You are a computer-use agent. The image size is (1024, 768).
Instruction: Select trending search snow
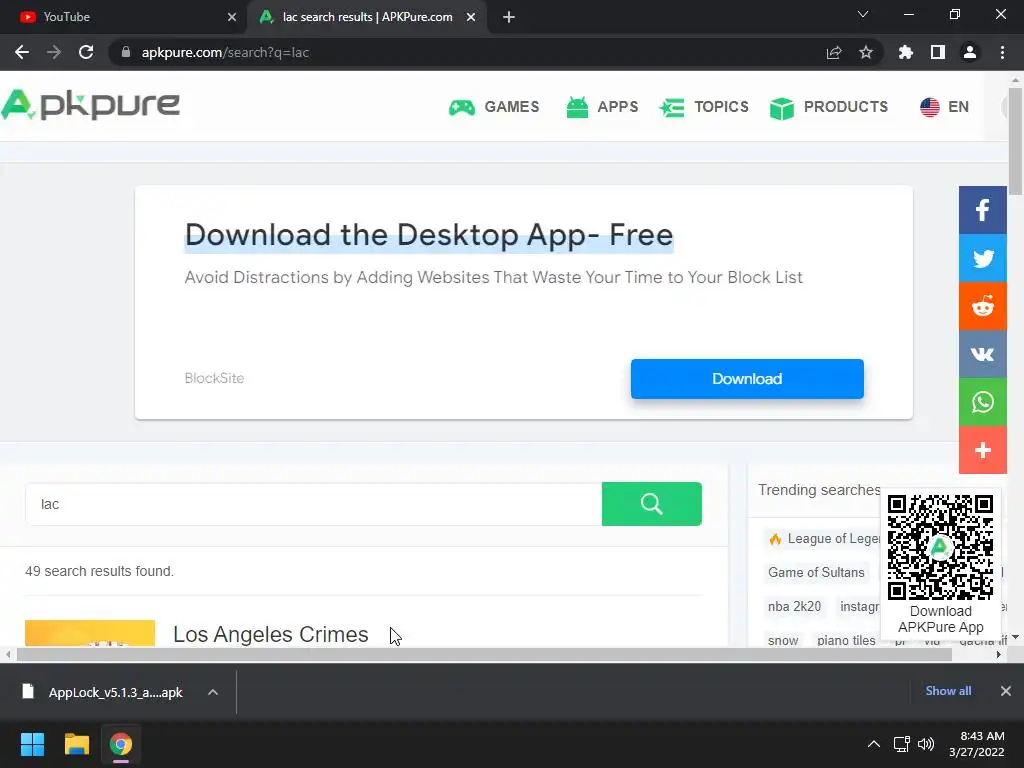tap(783, 641)
